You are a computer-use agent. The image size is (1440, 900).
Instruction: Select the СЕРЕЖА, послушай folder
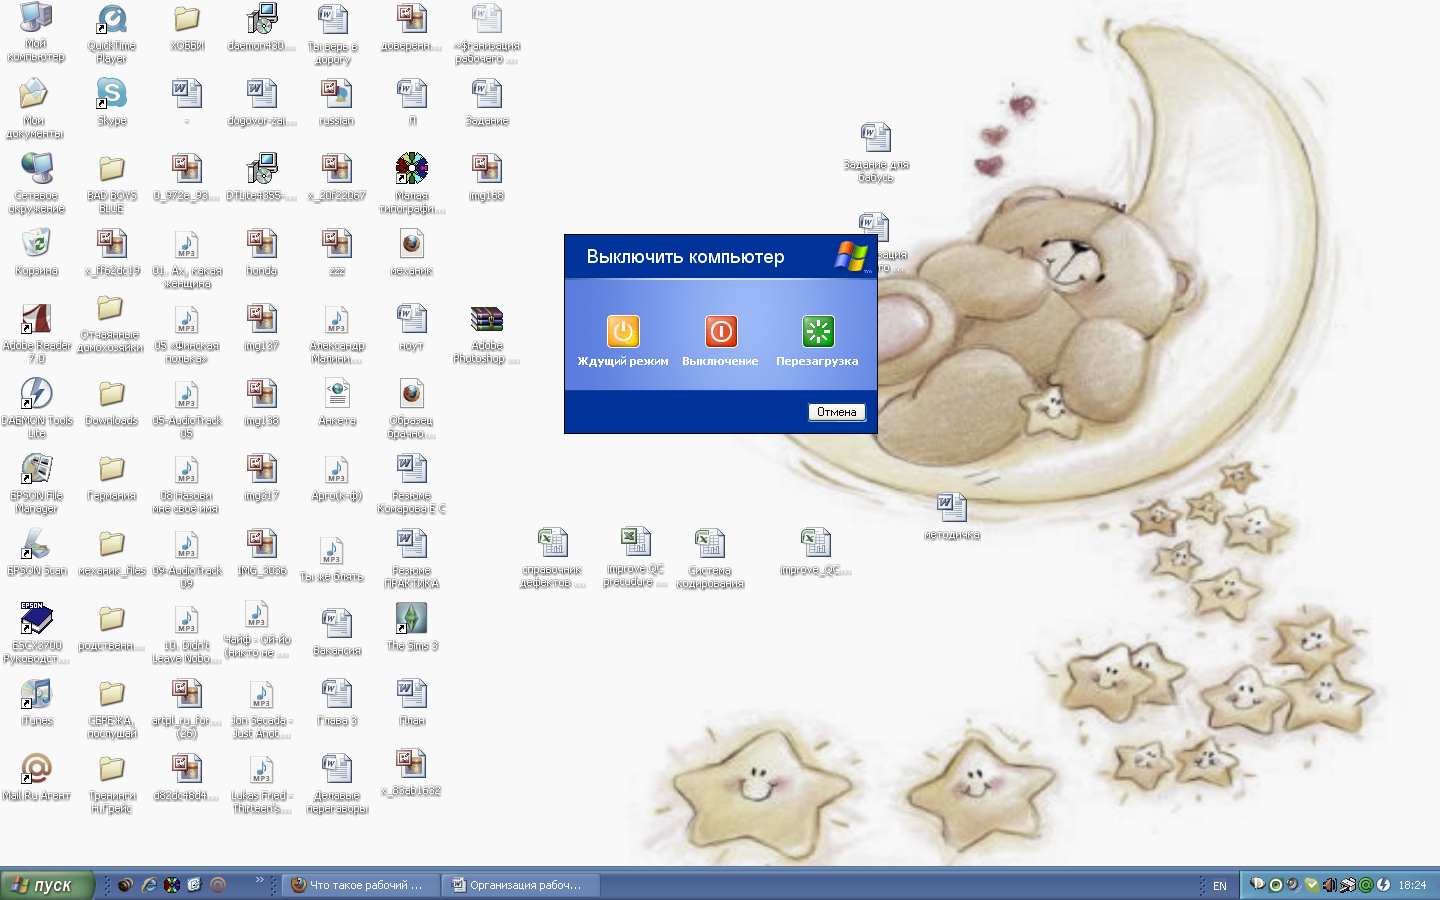112,708
